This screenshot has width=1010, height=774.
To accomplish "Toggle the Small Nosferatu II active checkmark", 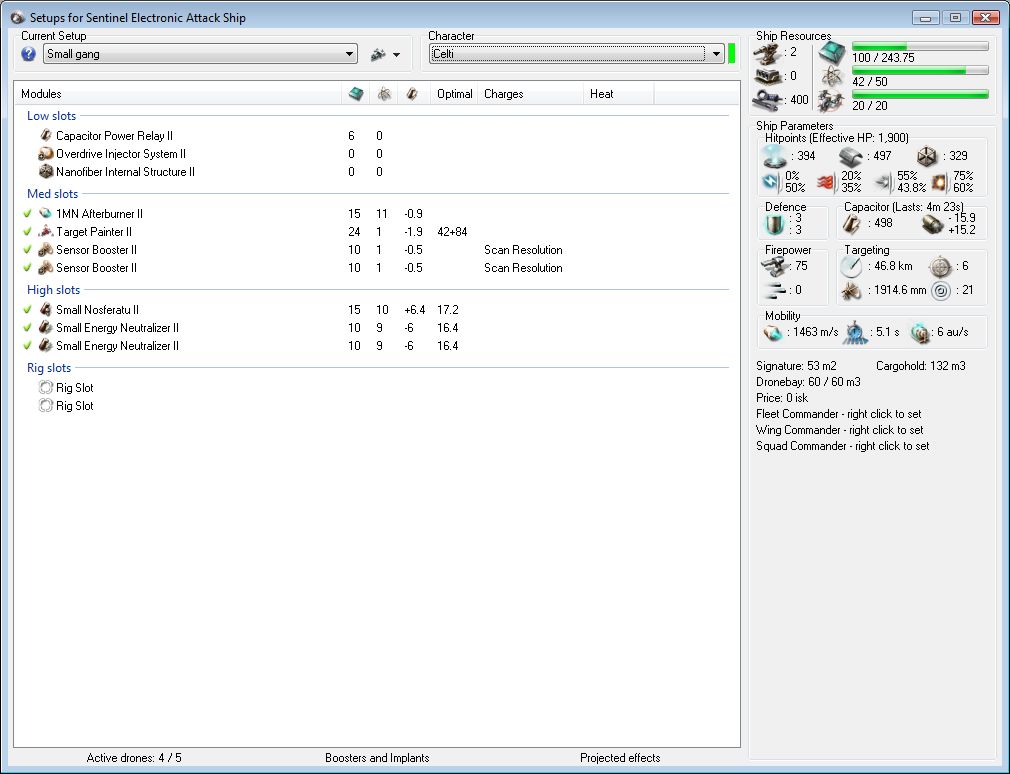I will 27,310.
